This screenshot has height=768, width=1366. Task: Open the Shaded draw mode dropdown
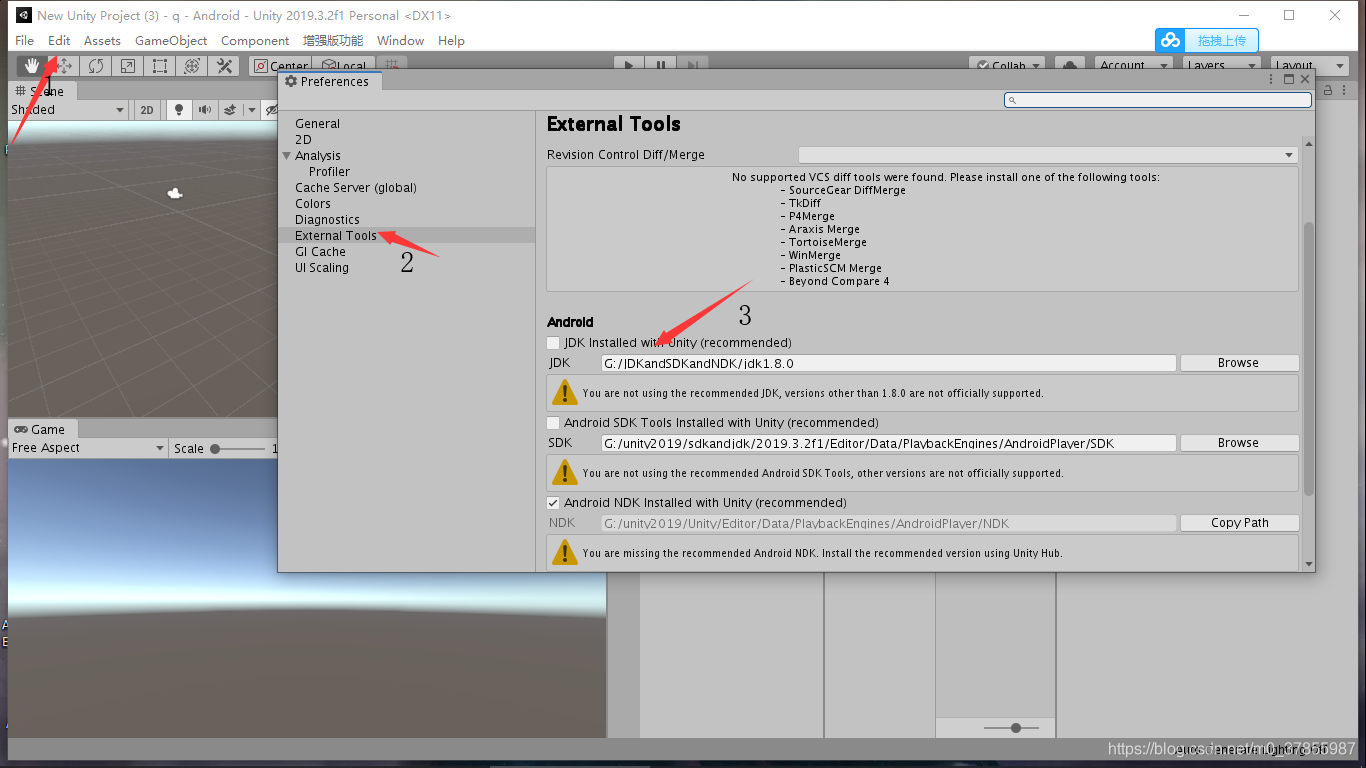point(65,110)
